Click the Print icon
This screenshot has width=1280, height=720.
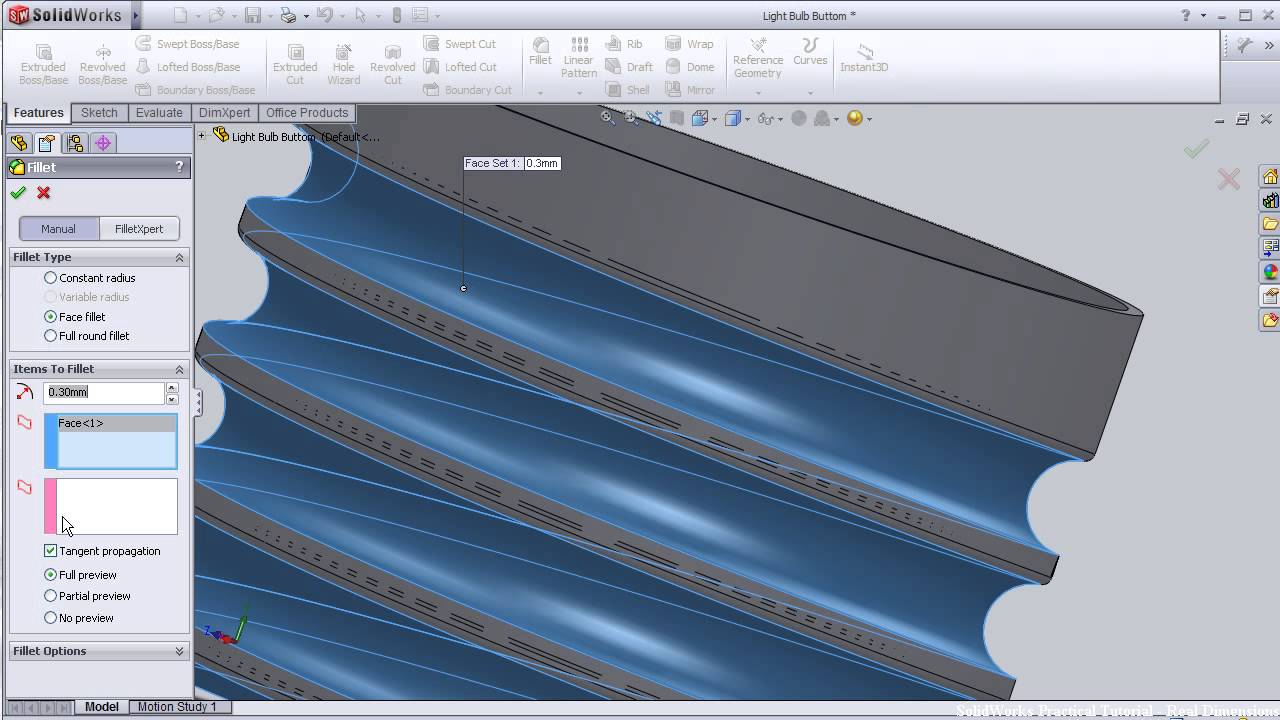tap(288, 15)
